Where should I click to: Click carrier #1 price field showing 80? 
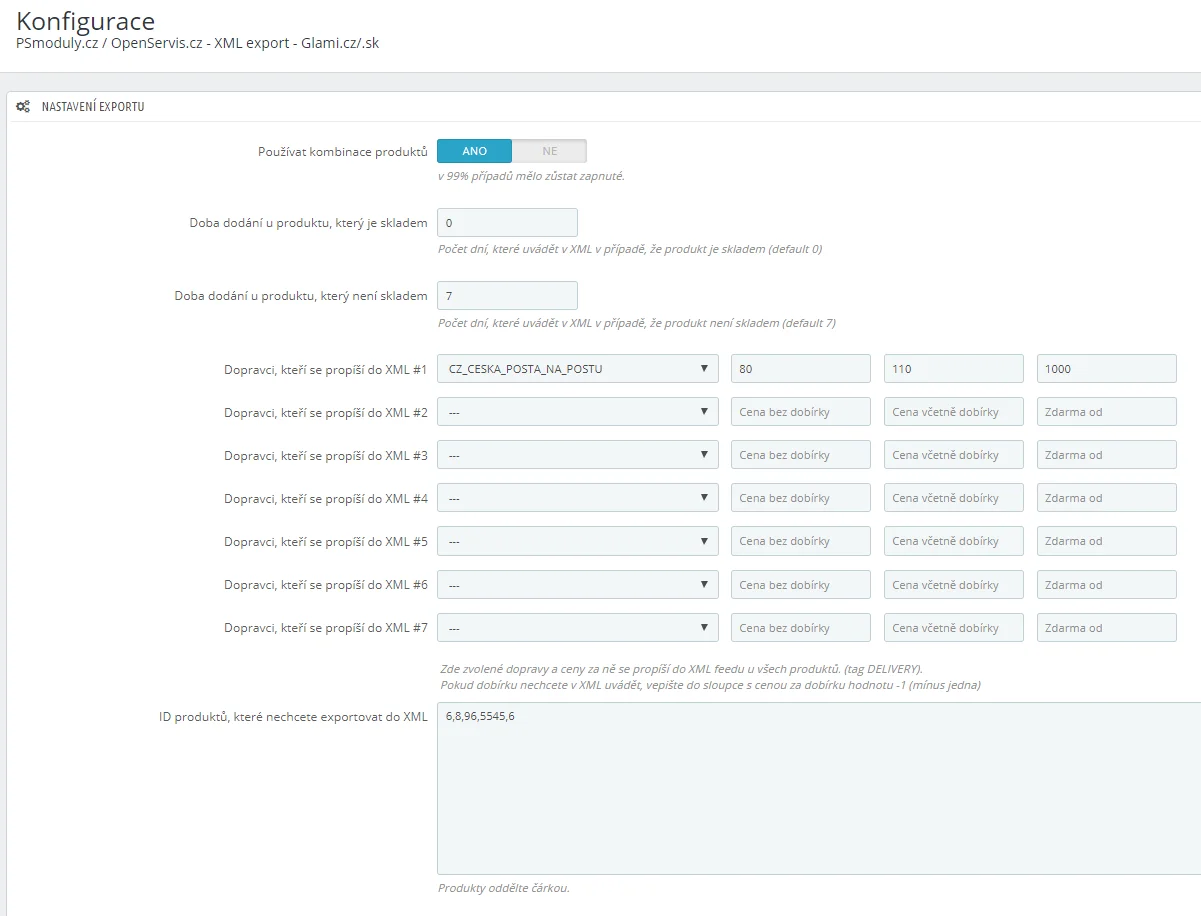(x=800, y=369)
